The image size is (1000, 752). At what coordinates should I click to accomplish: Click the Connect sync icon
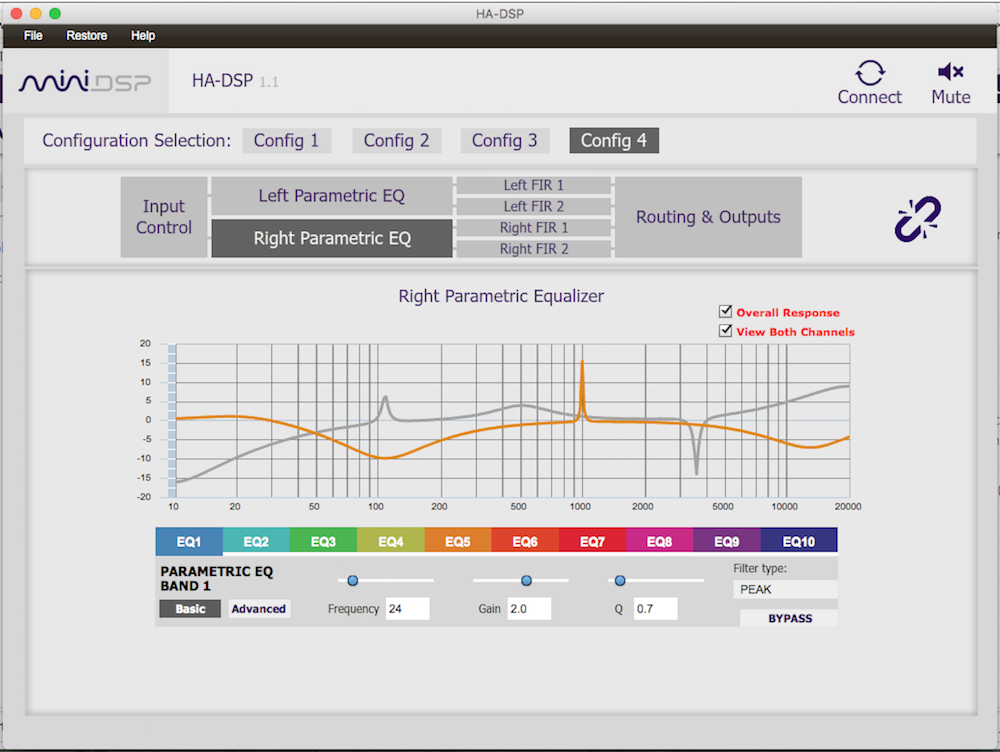[869, 73]
